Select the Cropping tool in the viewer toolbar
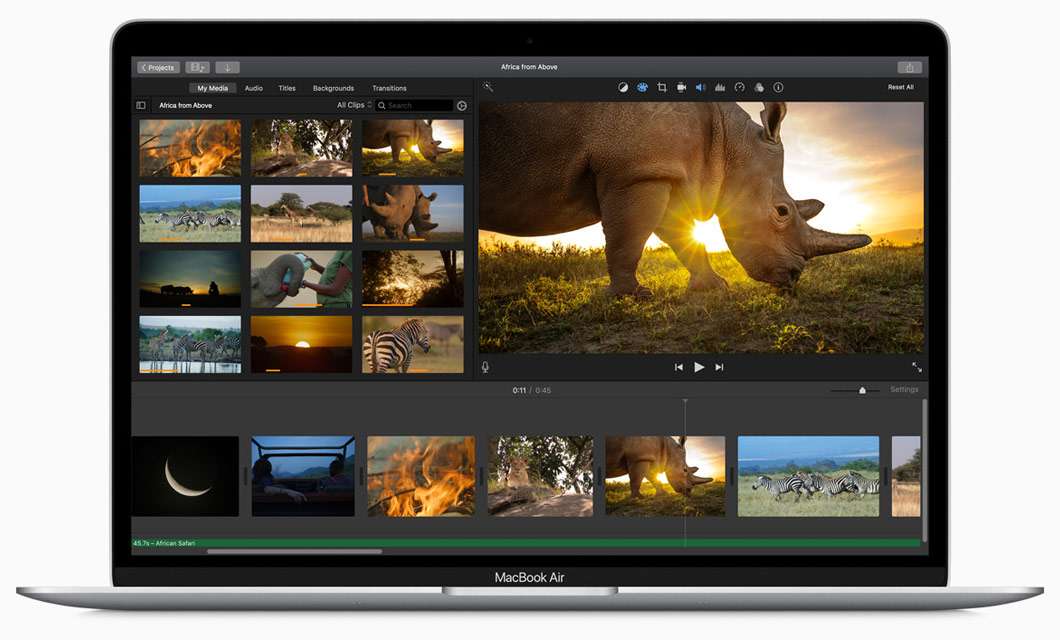The width and height of the screenshot is (1060, 640). (661, 87)
